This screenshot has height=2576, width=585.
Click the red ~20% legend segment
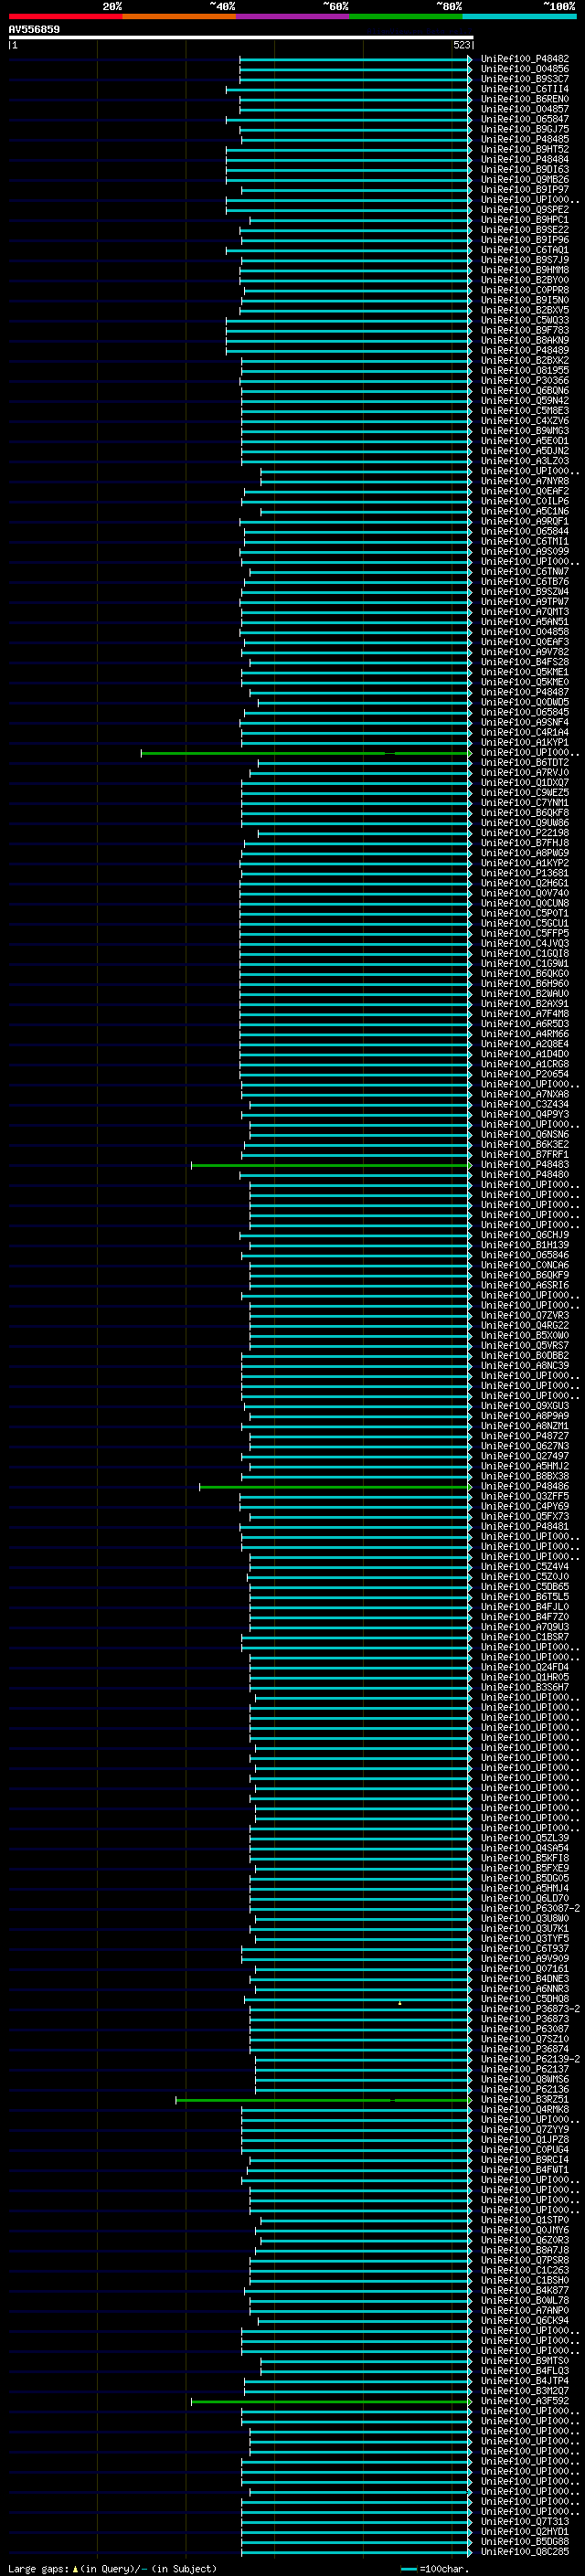click(x=65, y=16)
